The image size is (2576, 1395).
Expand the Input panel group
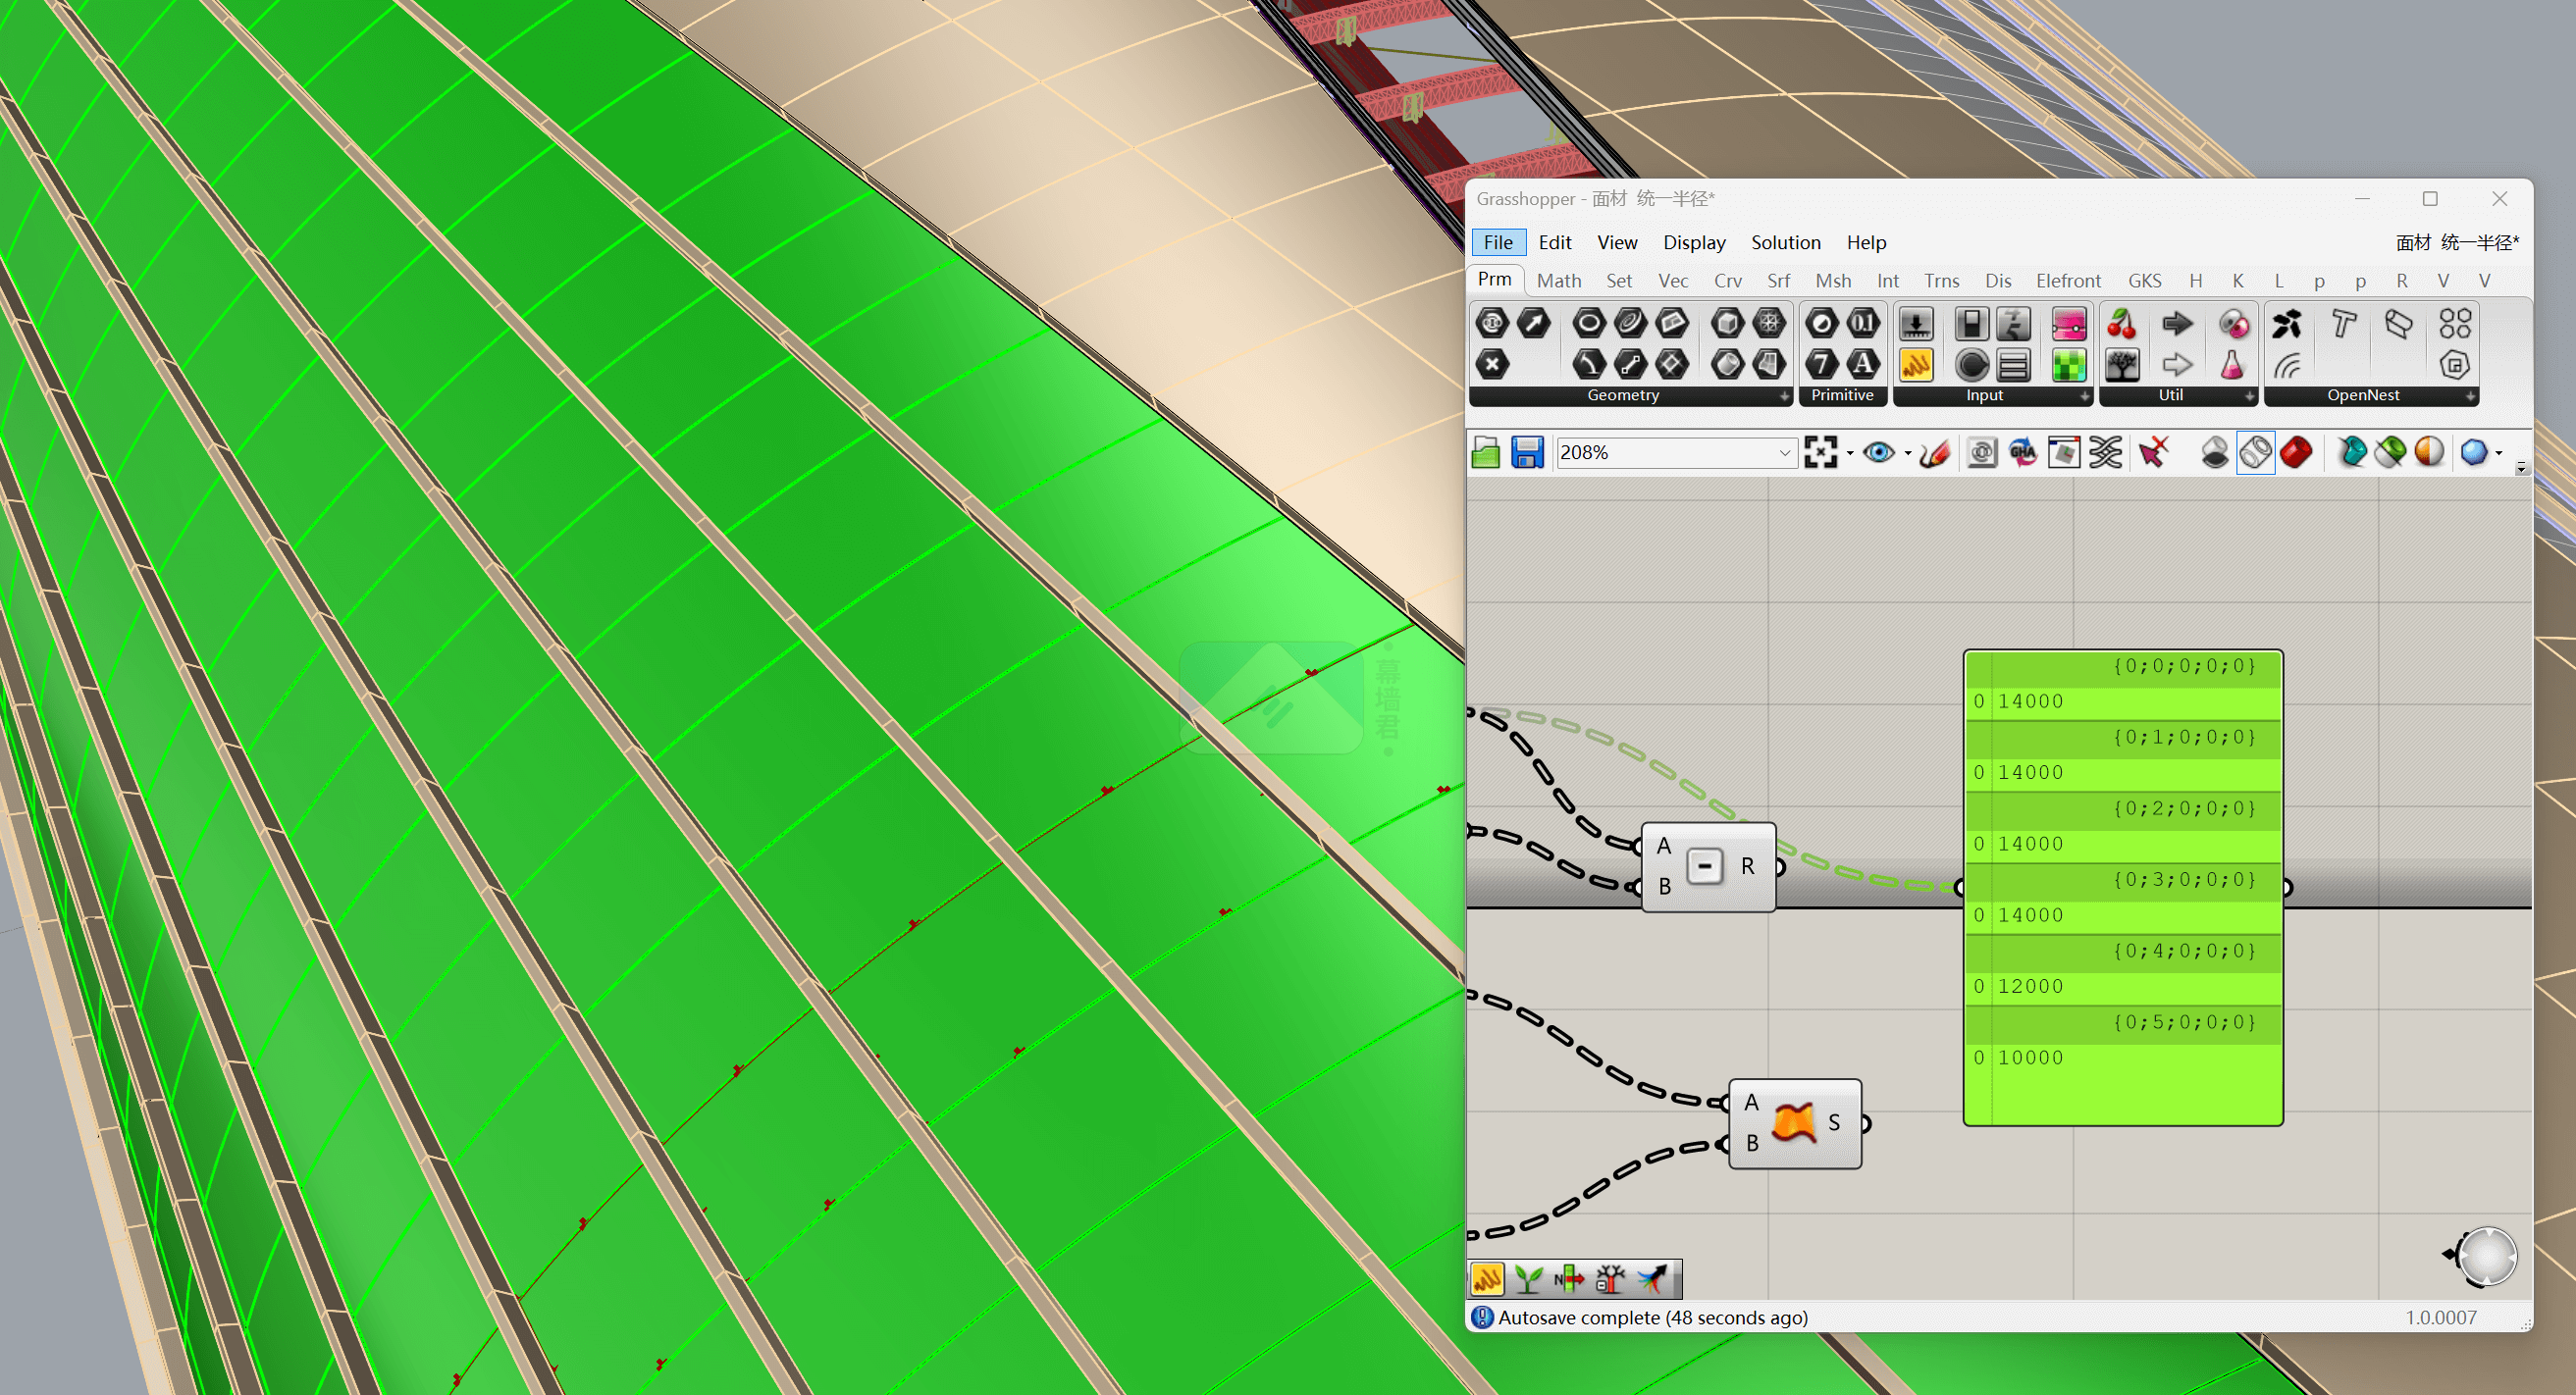[x=2084, y=397]
